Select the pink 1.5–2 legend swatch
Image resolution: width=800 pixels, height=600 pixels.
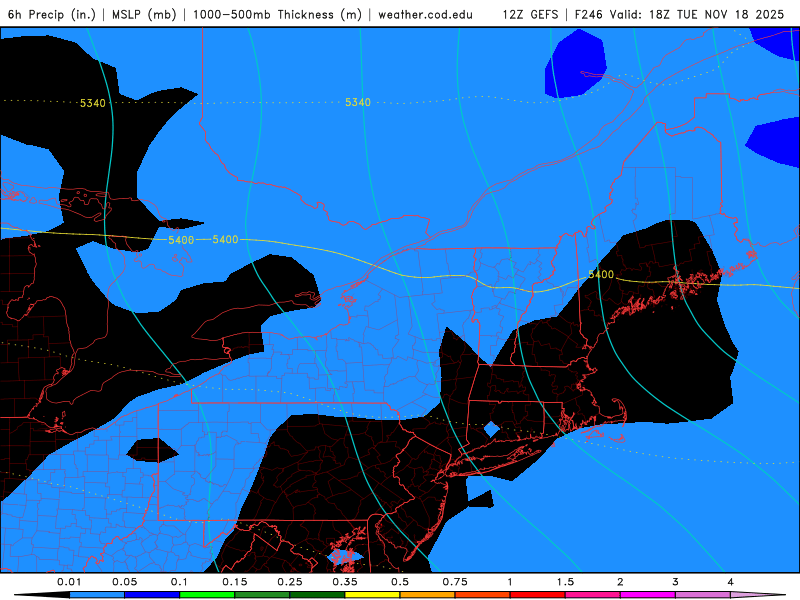pyautogui.click(x=593, y=595)
